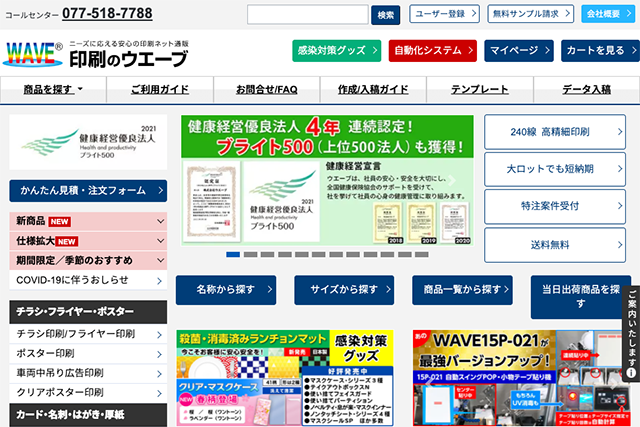Open 240線 高精細印刷 link
640x427 pixels.
point(555,132)
